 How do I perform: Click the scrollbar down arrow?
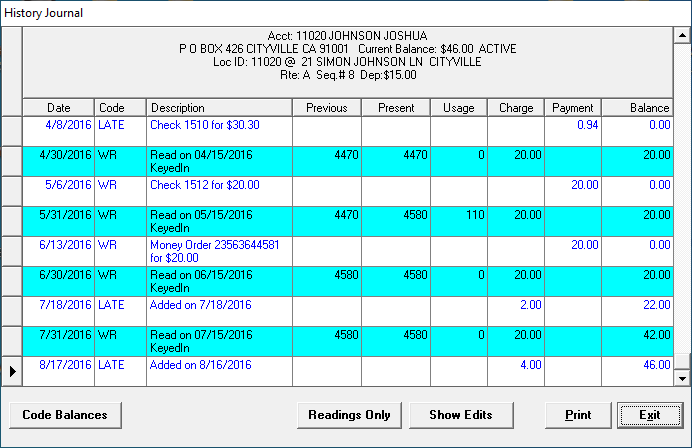click(682, 378)
